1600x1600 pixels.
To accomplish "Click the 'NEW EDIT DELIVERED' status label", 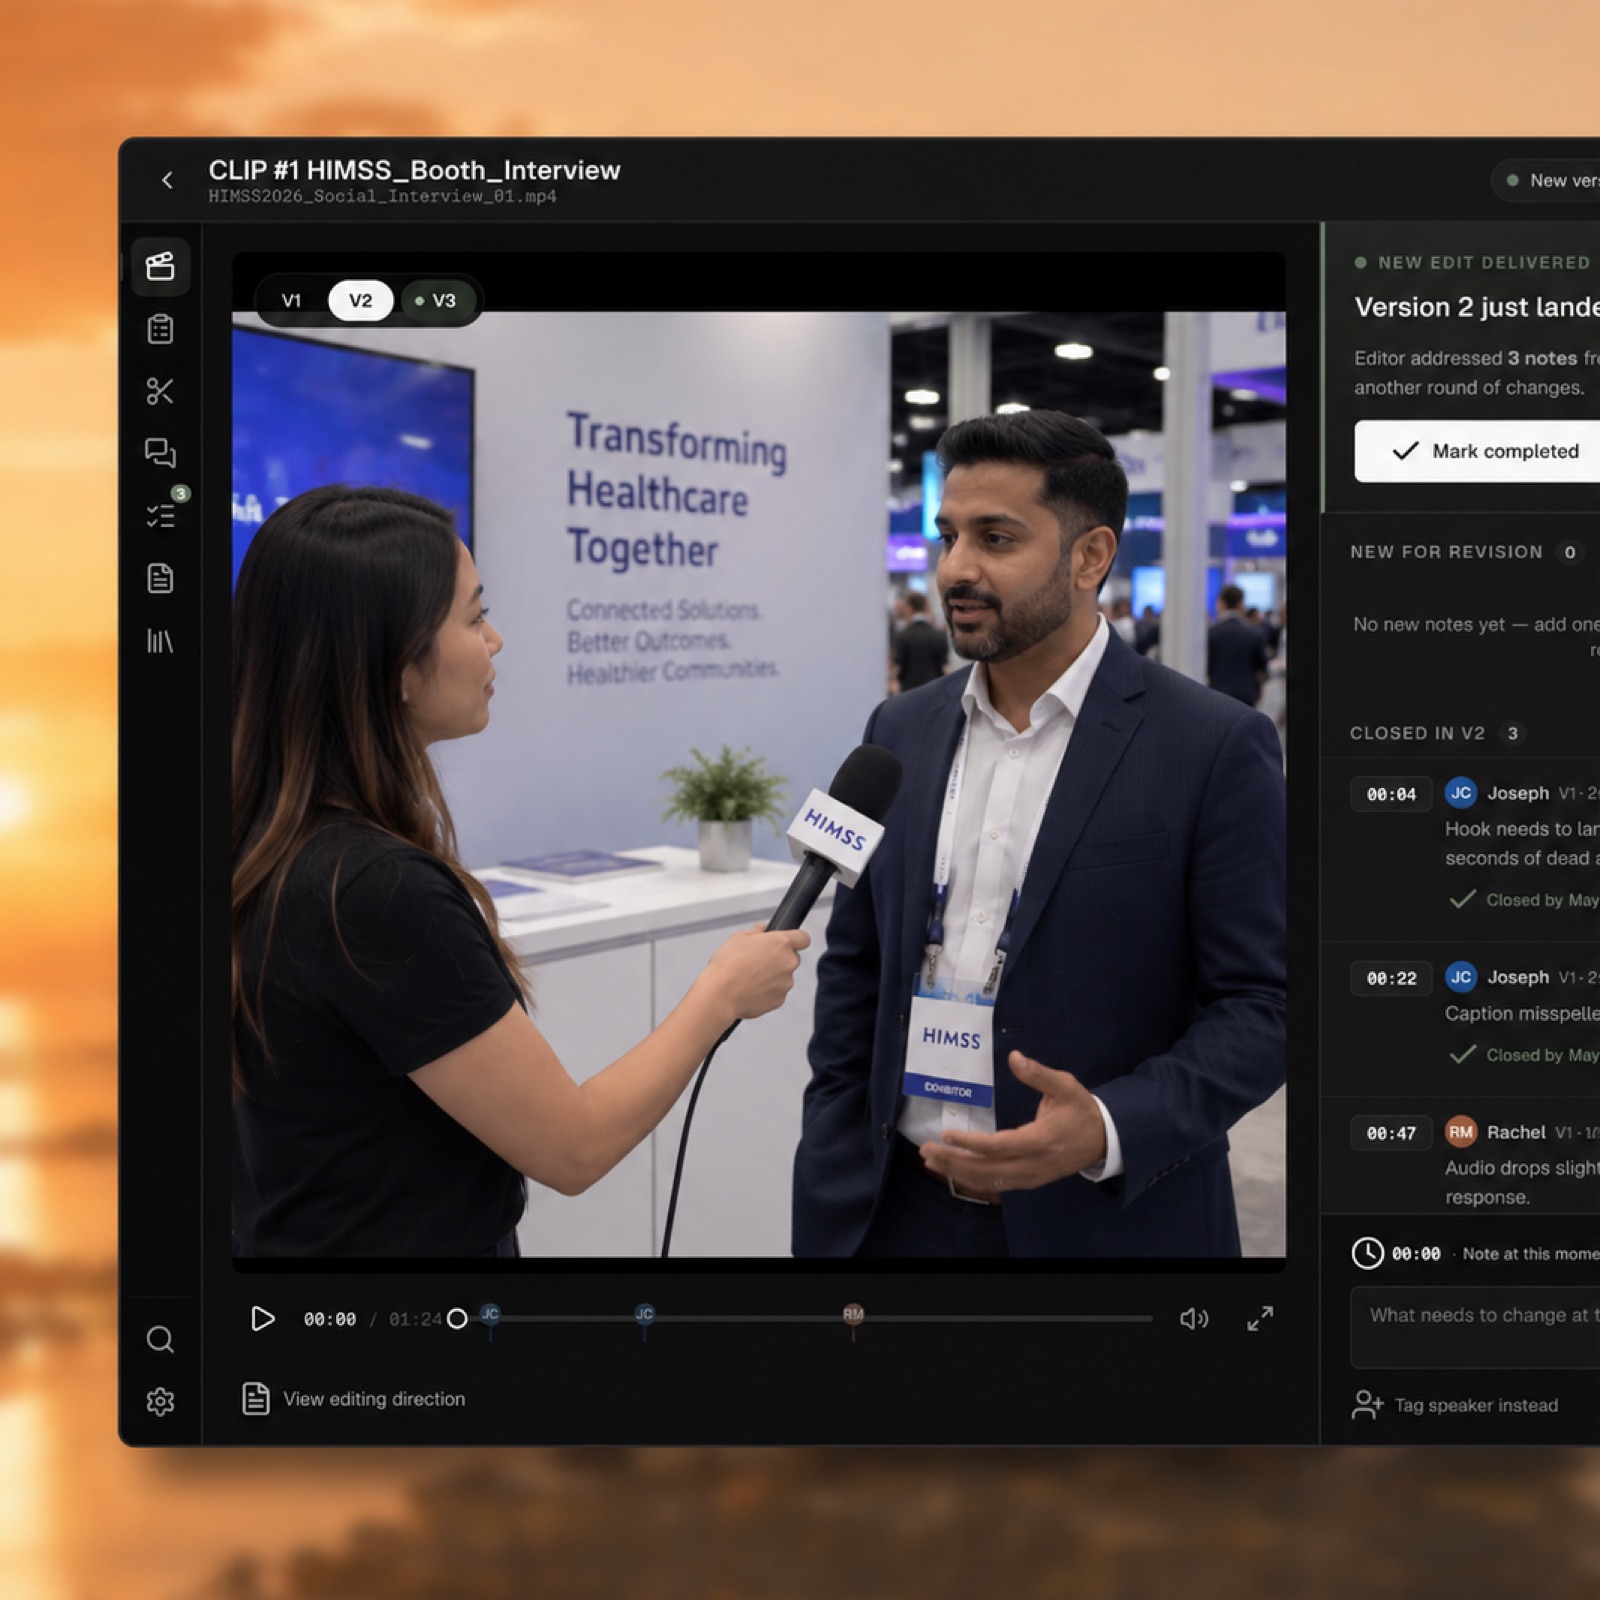I will click(x=1484, y=262).
